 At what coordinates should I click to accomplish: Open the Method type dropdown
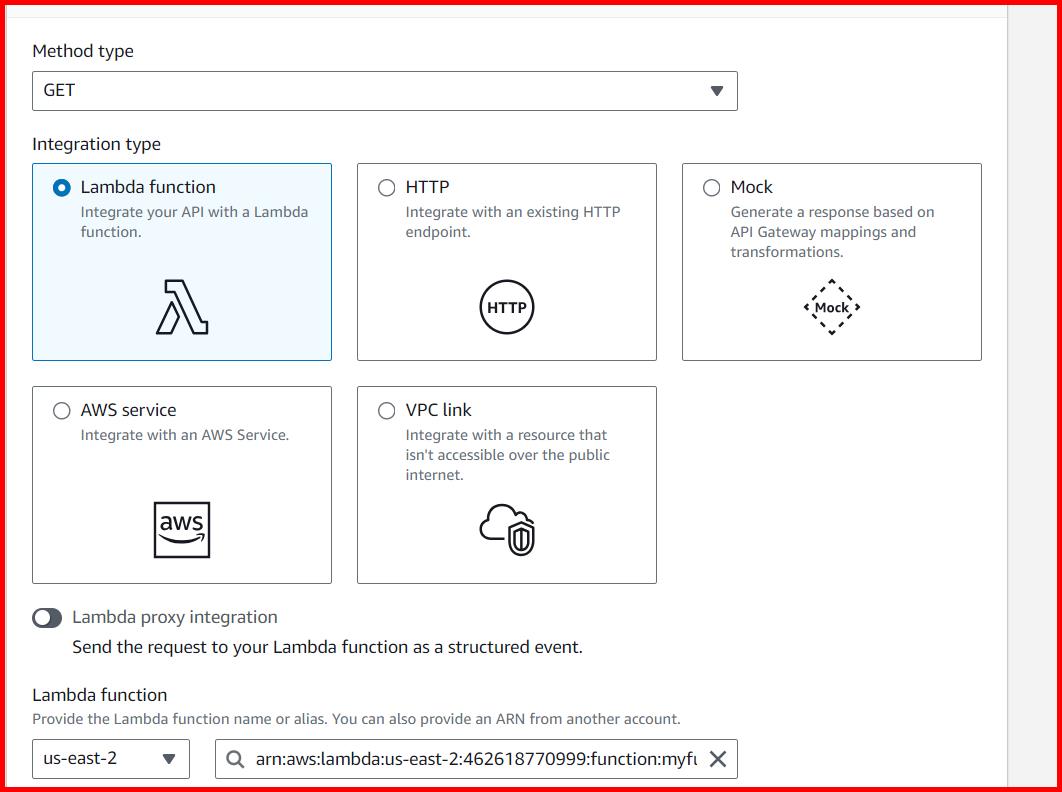click(x=384, y=90)
